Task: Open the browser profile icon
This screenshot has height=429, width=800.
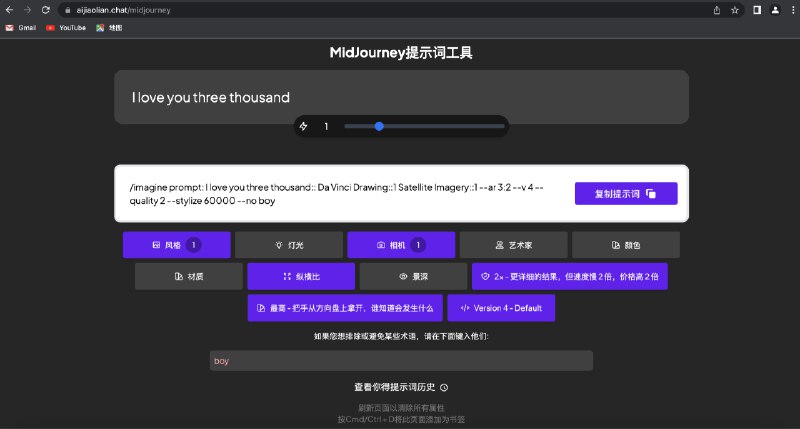Action: [775, 10]
